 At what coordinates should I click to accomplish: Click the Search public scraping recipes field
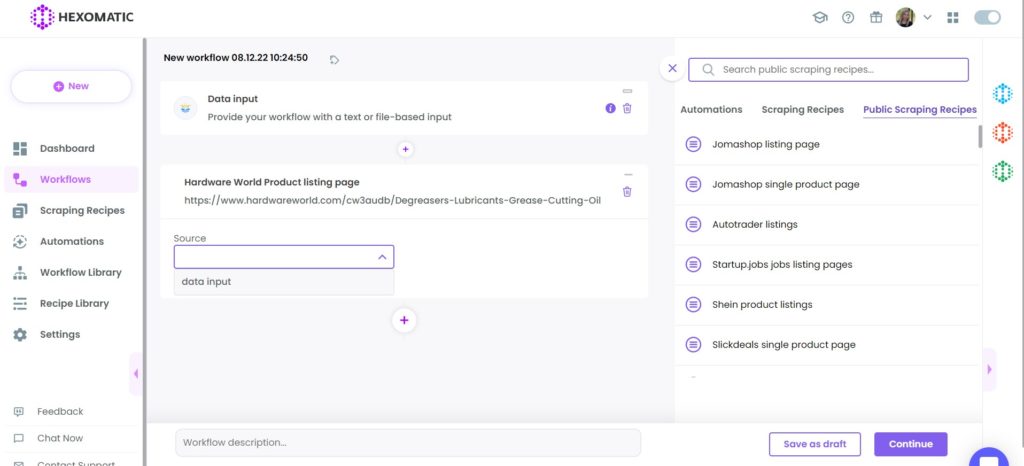coord(828,70)
